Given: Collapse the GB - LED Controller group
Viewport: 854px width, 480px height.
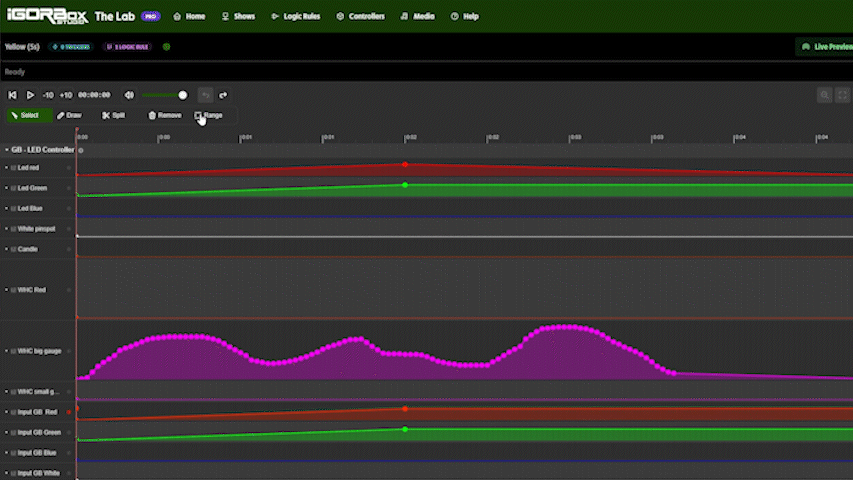Looking at the screenshot, I should pos(7,150).
